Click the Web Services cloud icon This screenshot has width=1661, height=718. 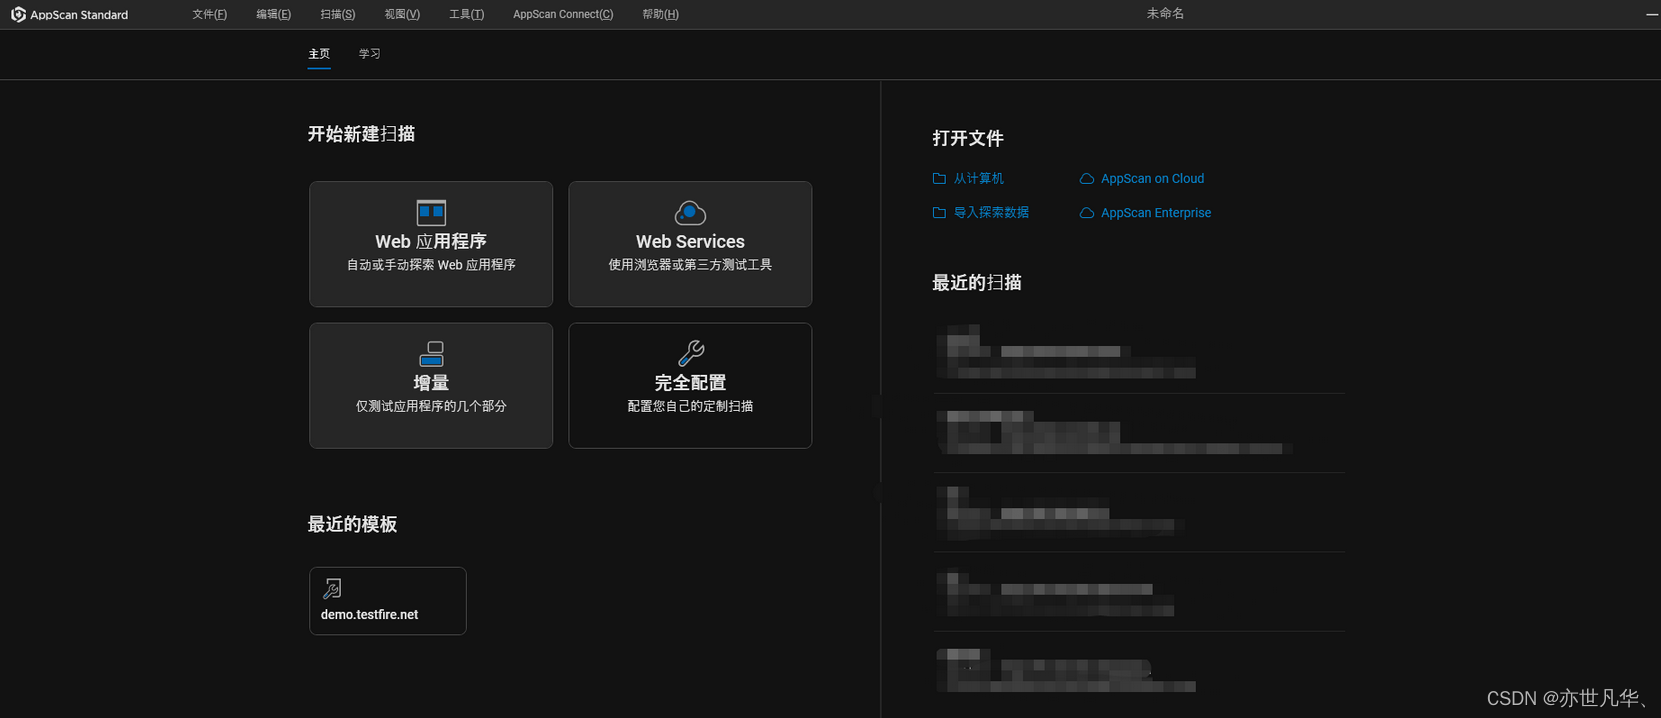pyautogui.click(x=690, y=212)
